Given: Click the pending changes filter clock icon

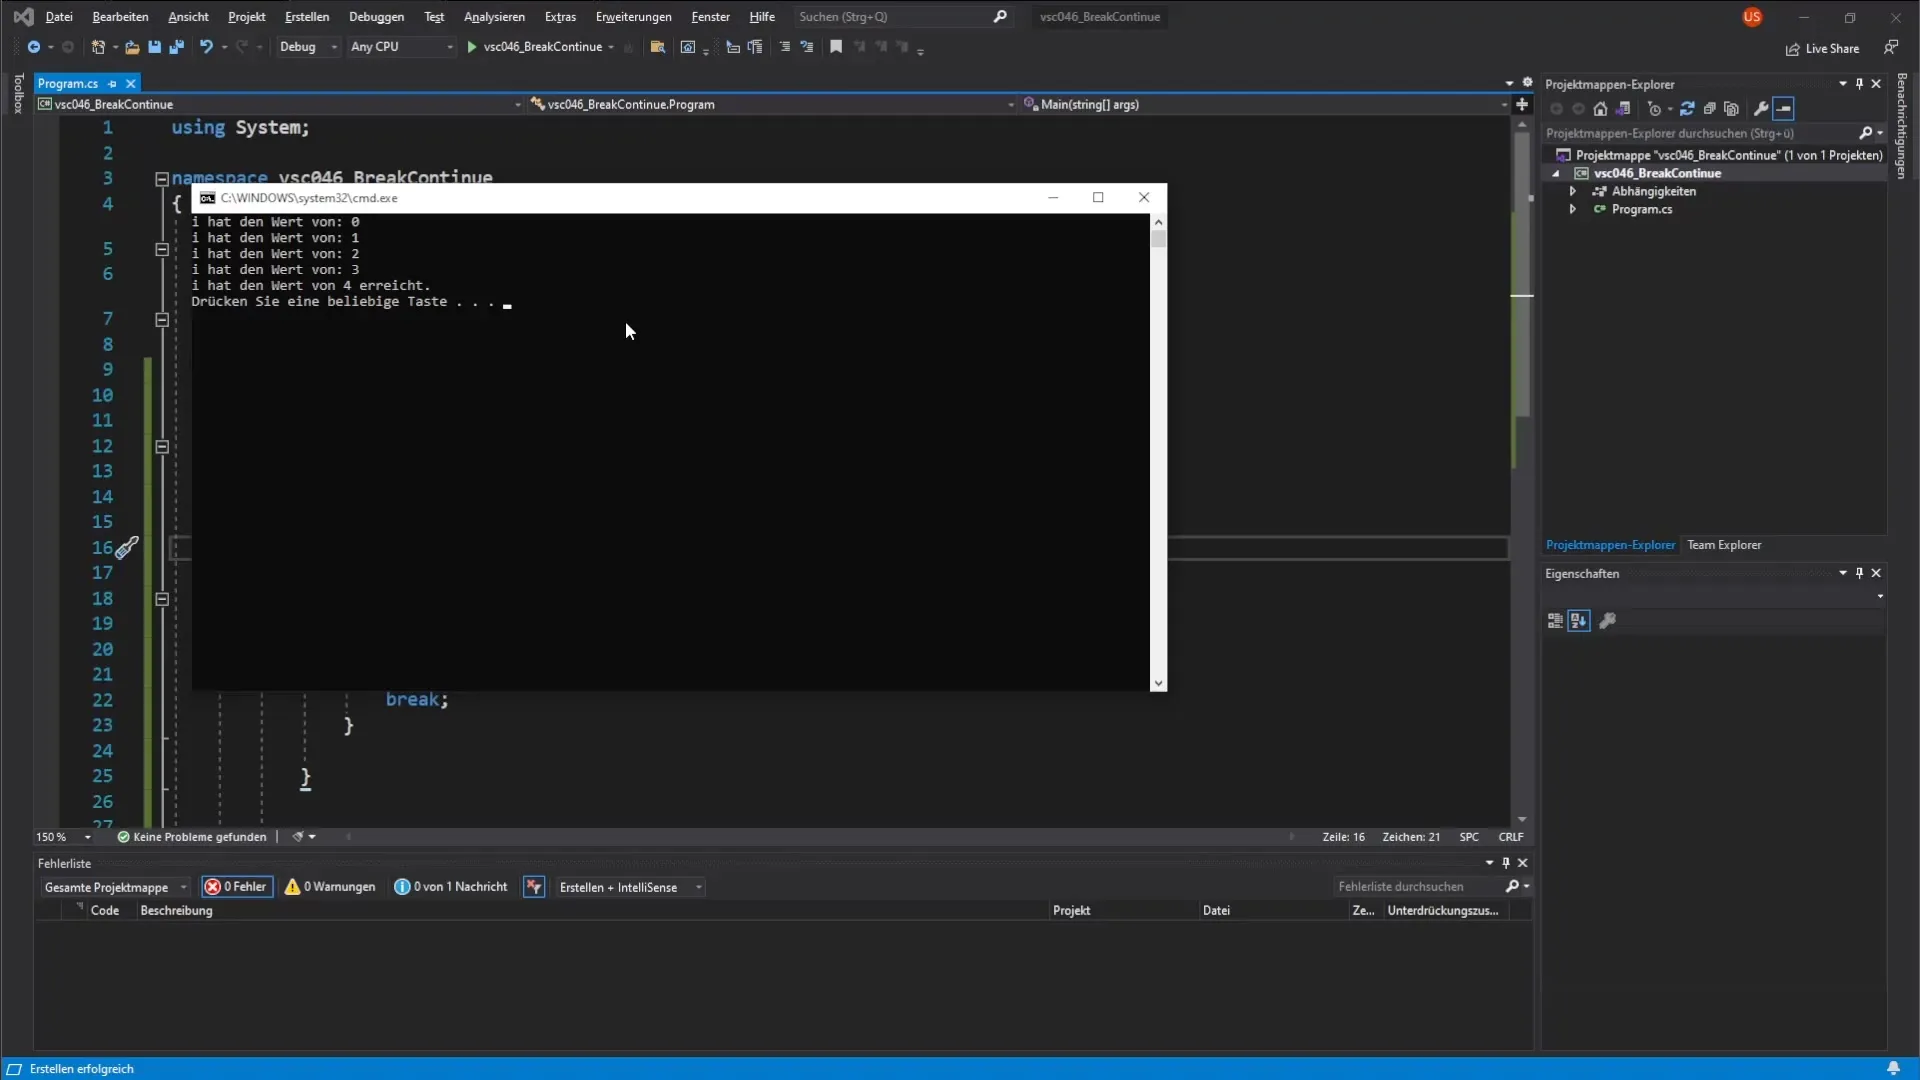Looking at the screenshot, I should click(x=1654, y=109).
